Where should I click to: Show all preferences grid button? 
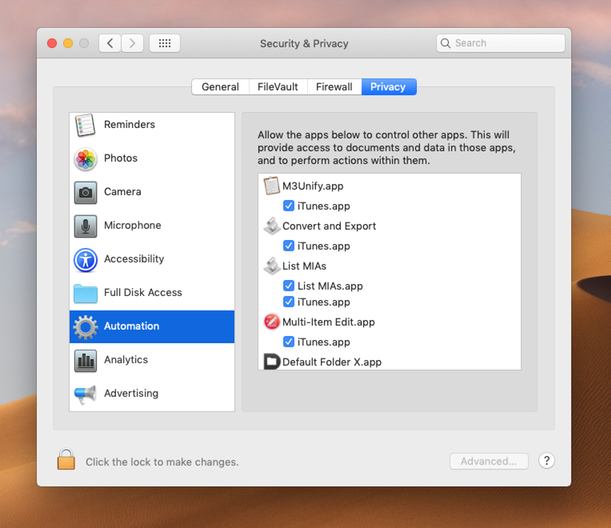coord(165,43)
